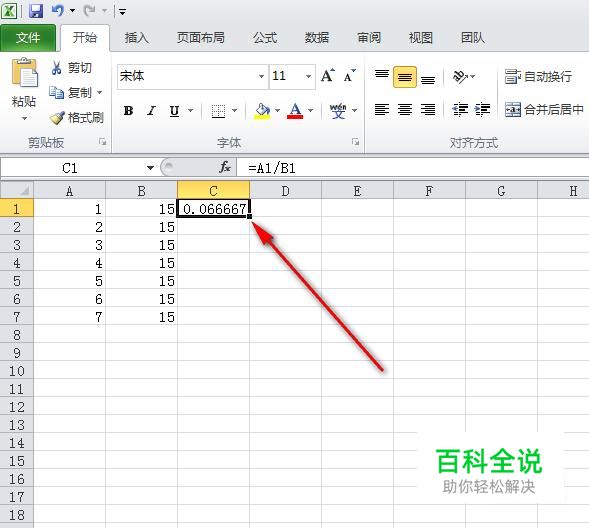Toggle align text left

point(382,110)
